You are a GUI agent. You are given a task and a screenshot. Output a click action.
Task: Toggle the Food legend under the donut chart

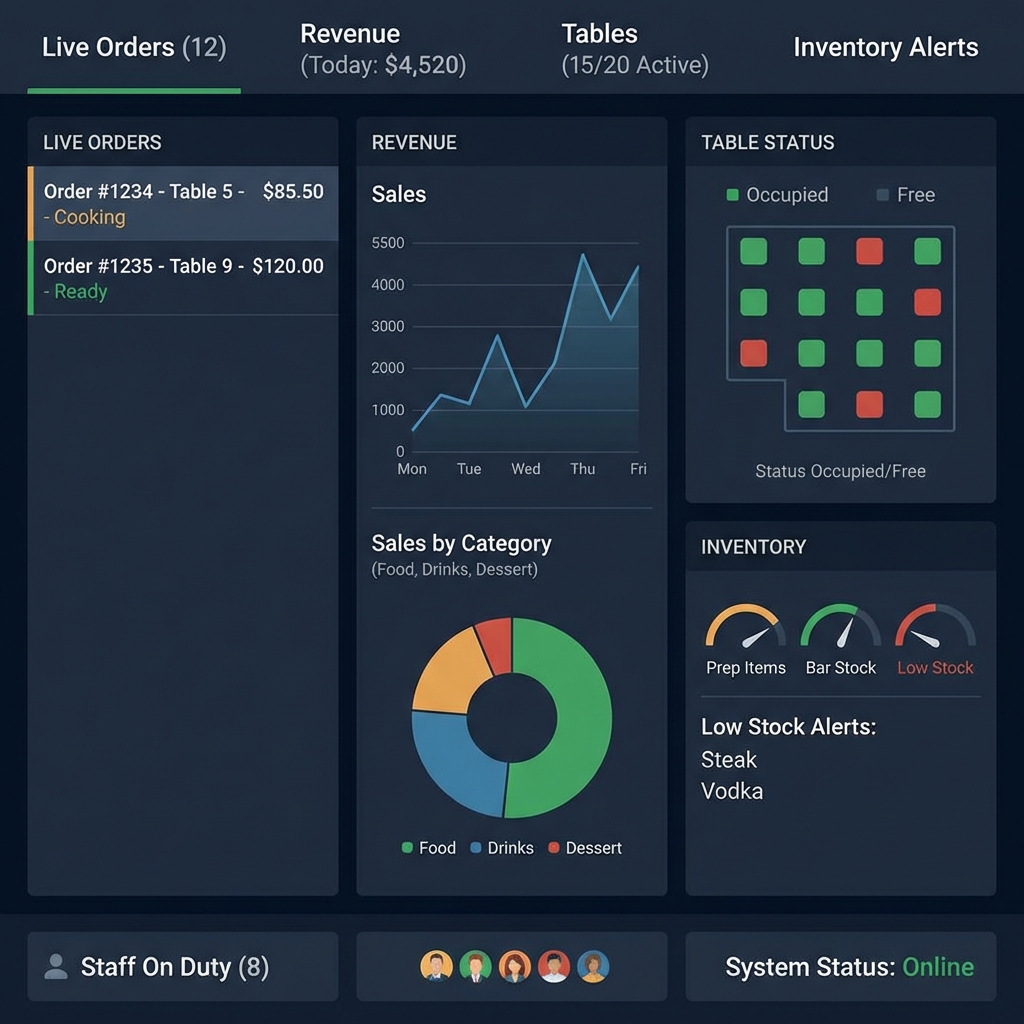click(x=430, y=848)
